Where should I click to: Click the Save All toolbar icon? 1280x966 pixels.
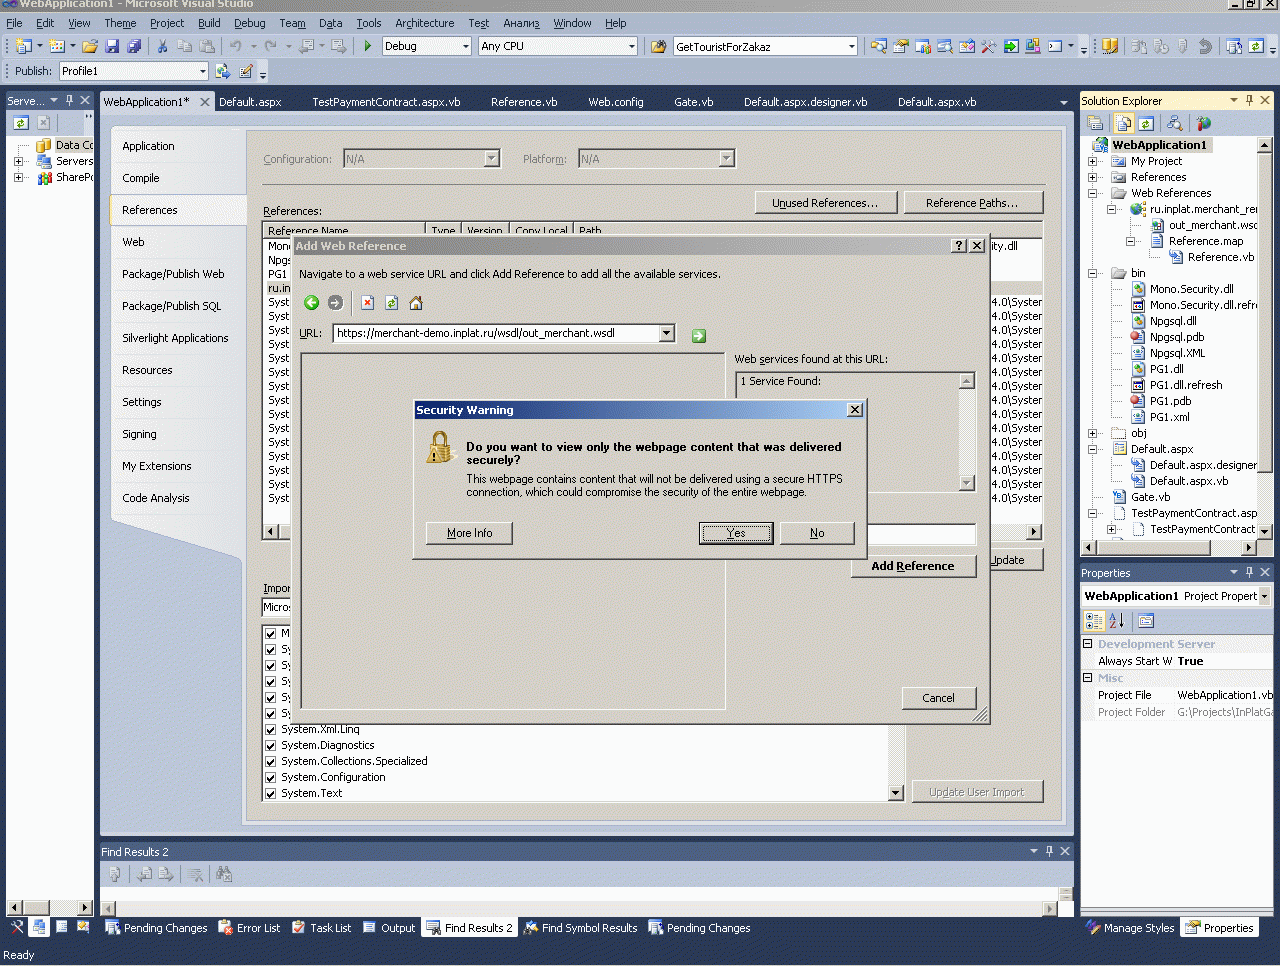[x=134, y=46]
